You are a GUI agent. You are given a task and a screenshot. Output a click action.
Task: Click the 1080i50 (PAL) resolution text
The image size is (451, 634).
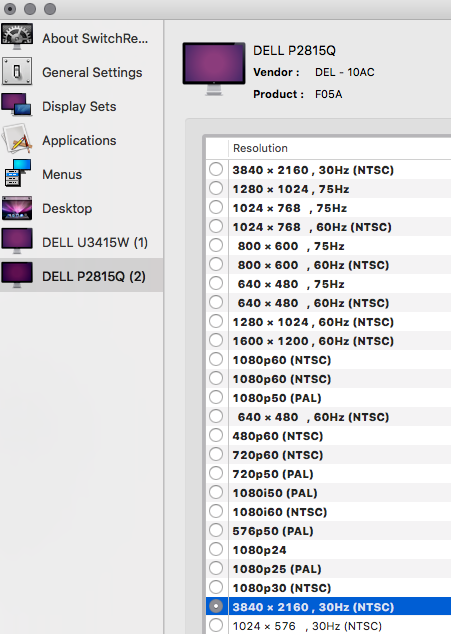click(x=275, y=493)
